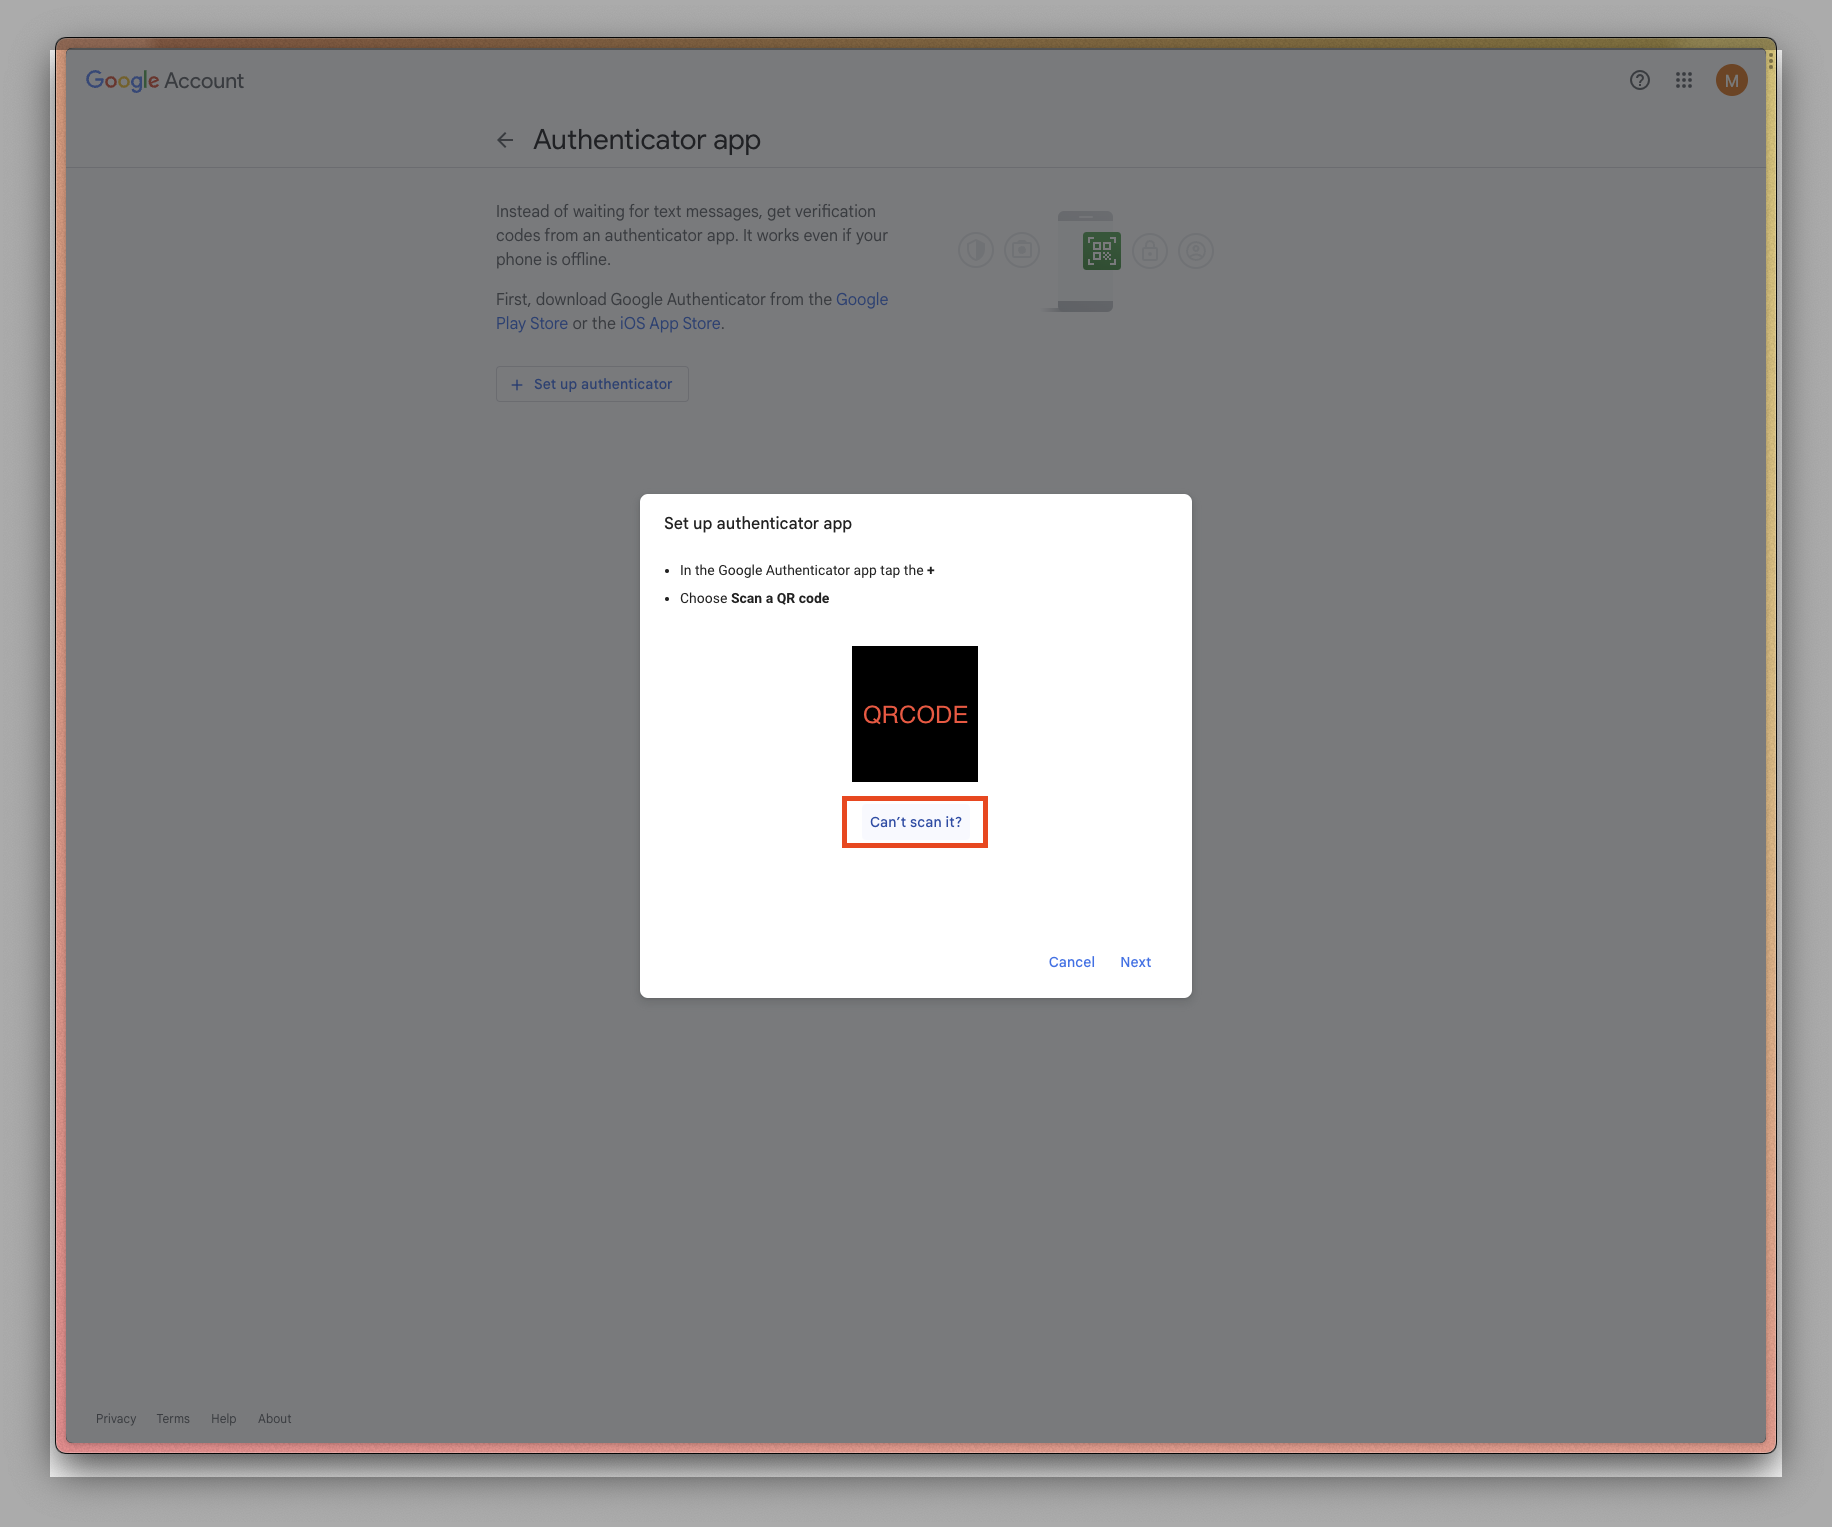Image resolution: width=1832 pixels, height=1527 pixels.
Task: Open the Google apps grid icon
Action: 1684,80
